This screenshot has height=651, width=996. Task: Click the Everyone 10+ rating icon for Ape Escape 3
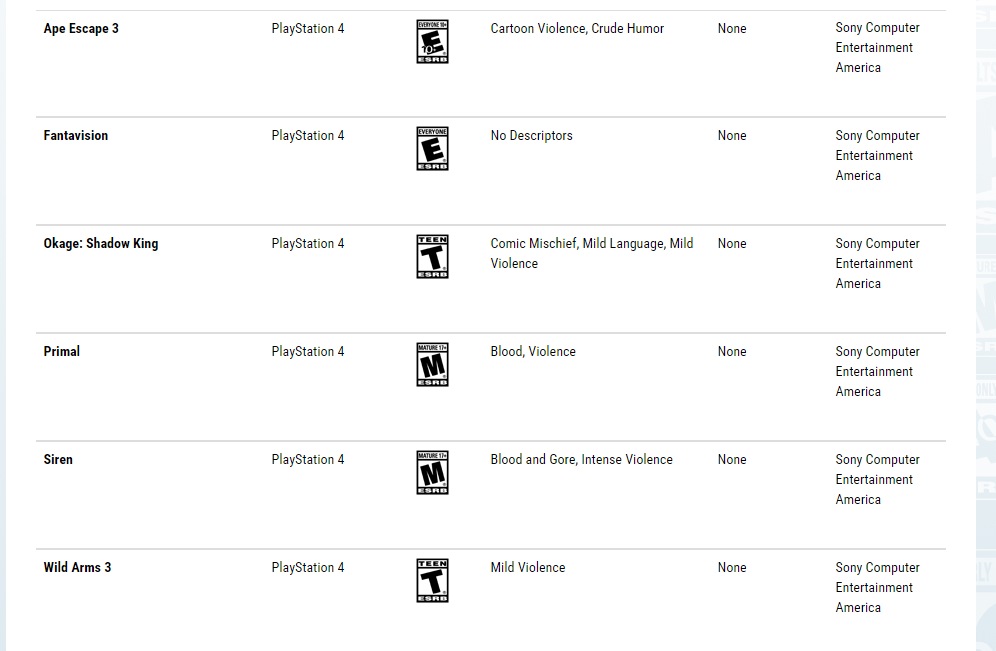click(x=432, y=42)
